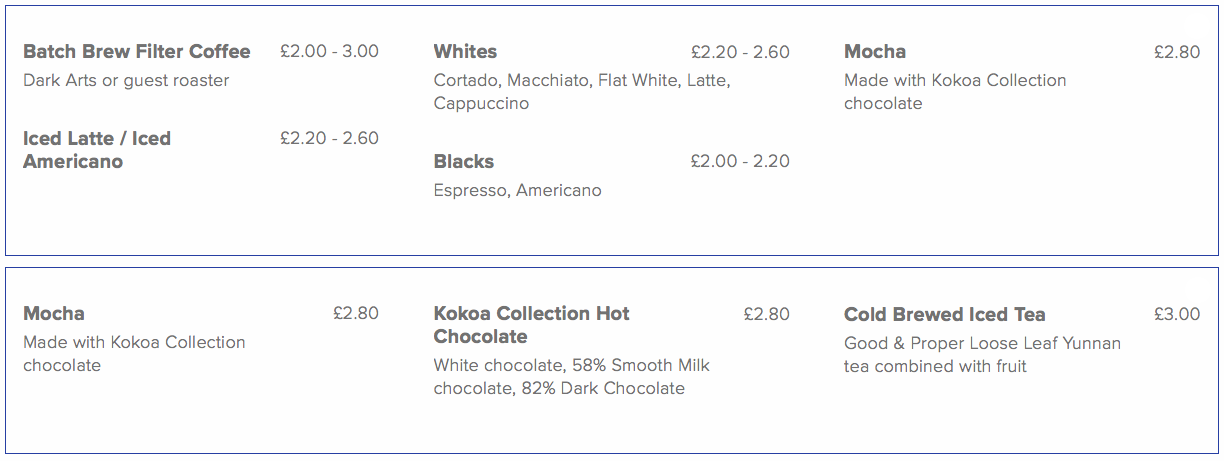Click top Mocha's Kokoa Collection chocolate description
This screenshot has width=1224, height=461.
(x=955, y=92)
